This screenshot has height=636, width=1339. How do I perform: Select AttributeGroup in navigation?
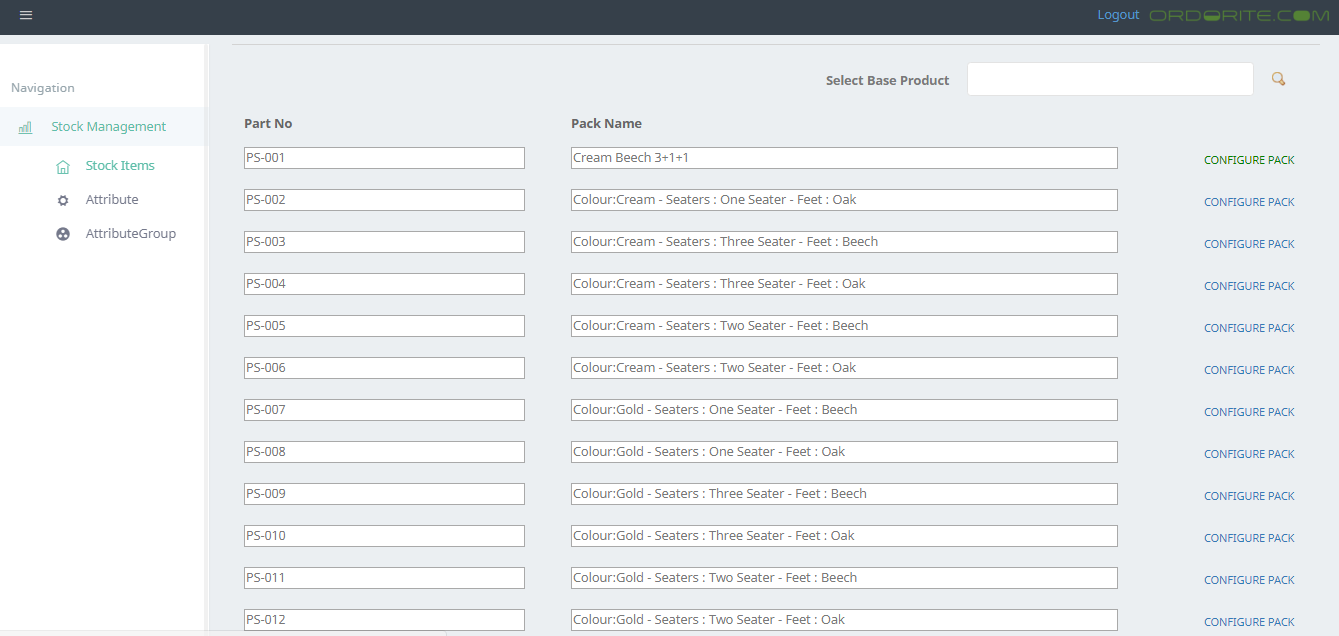point(130,234)
